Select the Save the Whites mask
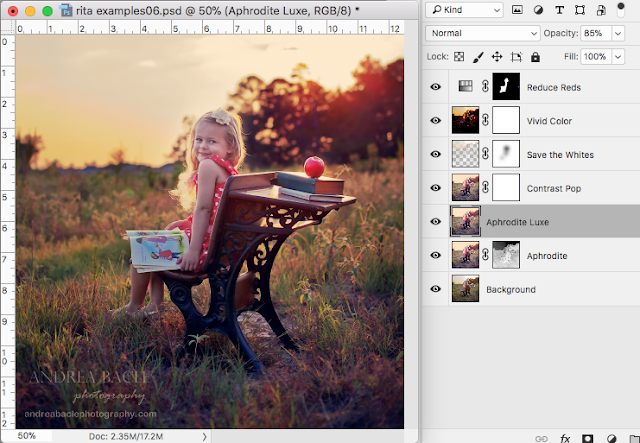This screenshot has height=443, width=640. click(x=506, y=154)
